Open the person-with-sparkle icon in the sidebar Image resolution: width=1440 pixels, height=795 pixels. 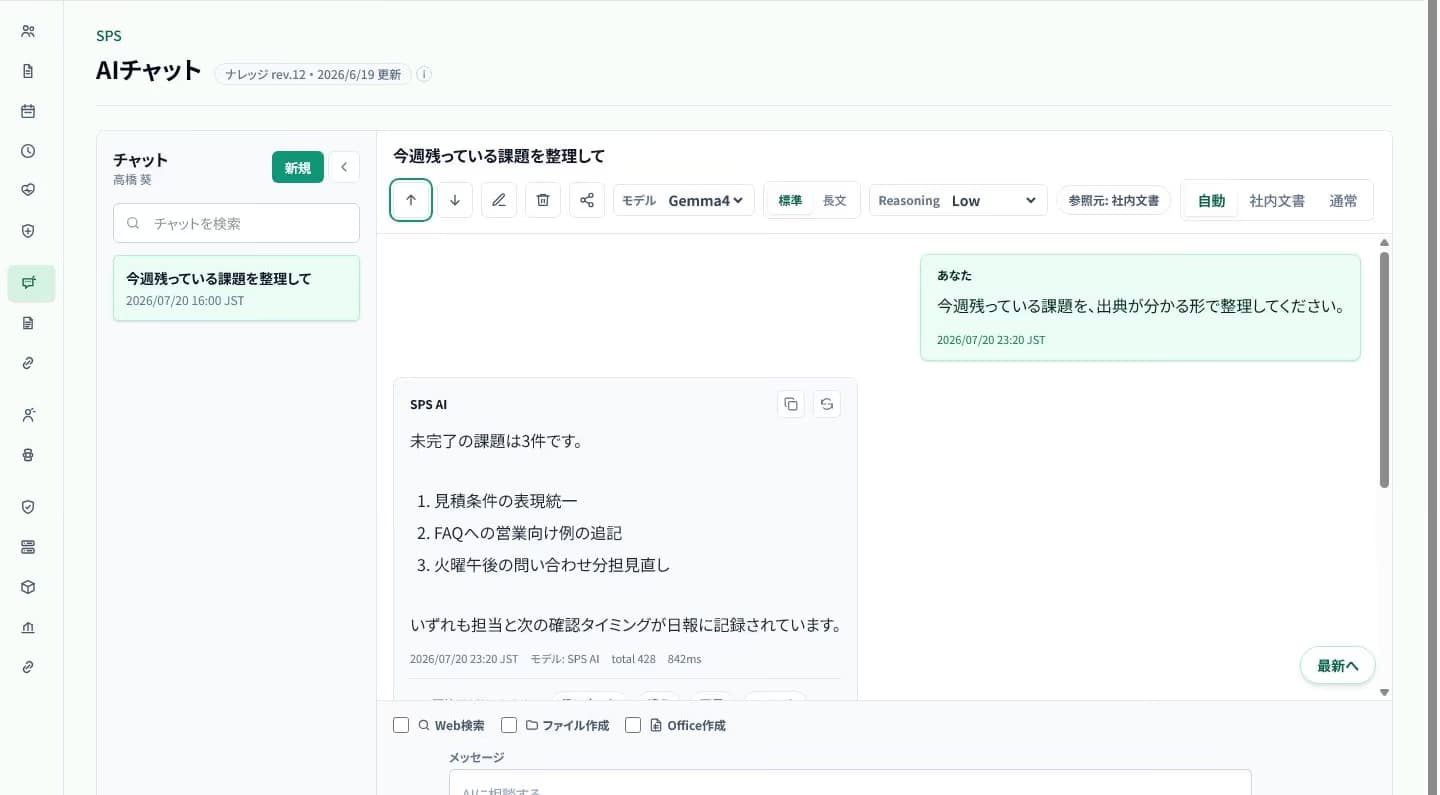click(28, 415)
